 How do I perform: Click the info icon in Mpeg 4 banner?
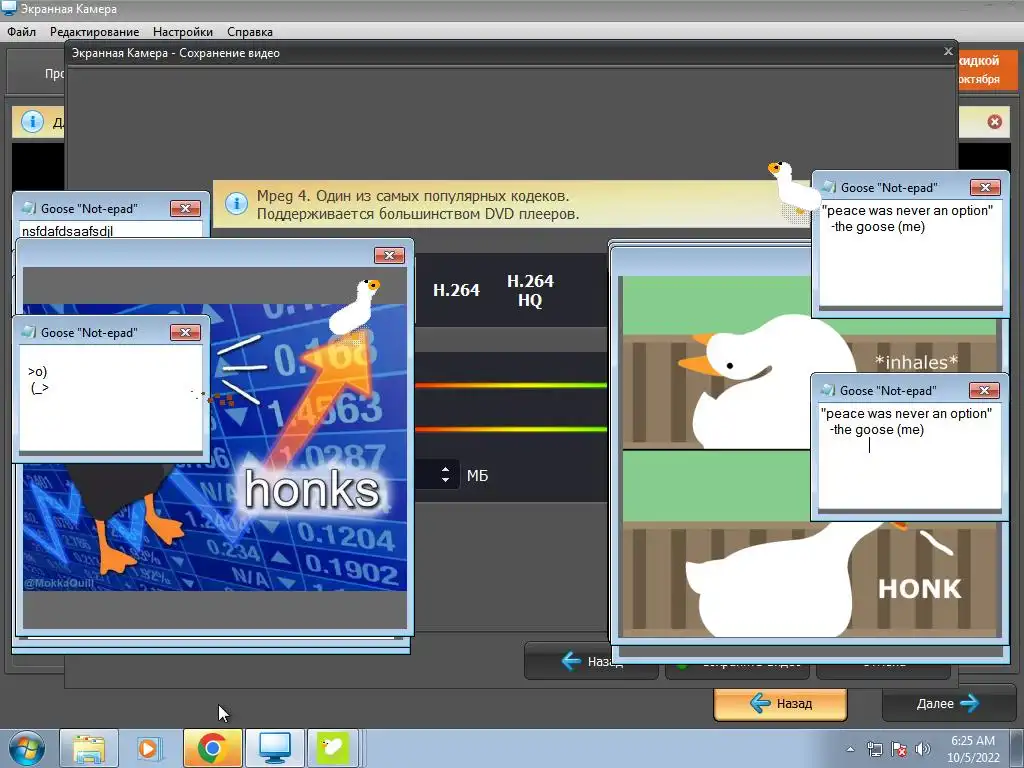click(x=236, y=204)
